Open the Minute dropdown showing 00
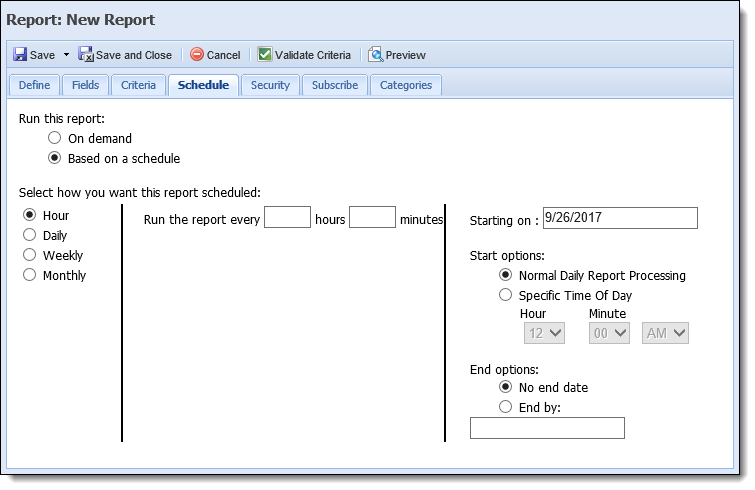Image resolution: width=755 pixels, height=490 pixels. [609, 333]
